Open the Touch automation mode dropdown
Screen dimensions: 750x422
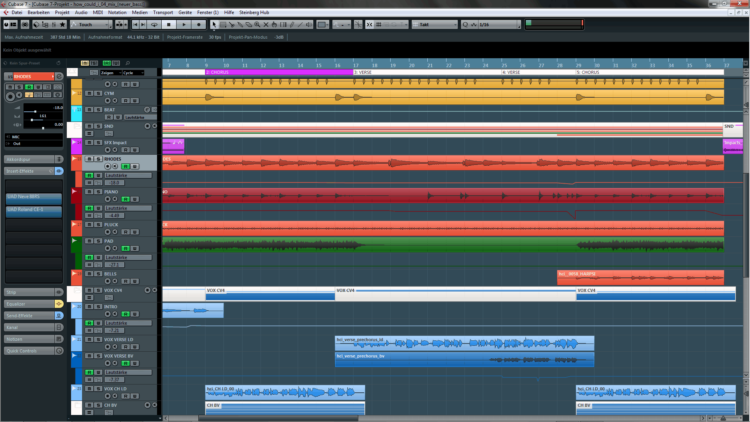pos(91,24)
